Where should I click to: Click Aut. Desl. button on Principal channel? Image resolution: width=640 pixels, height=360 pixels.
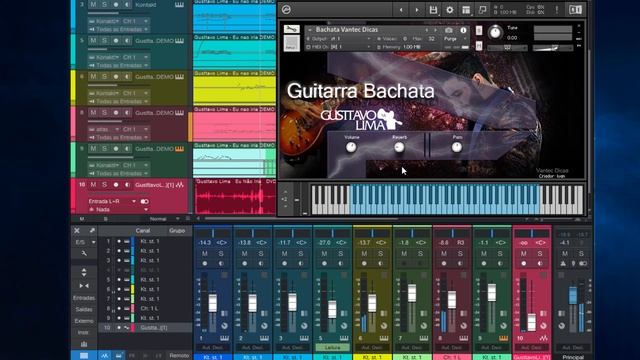(573, 348)
